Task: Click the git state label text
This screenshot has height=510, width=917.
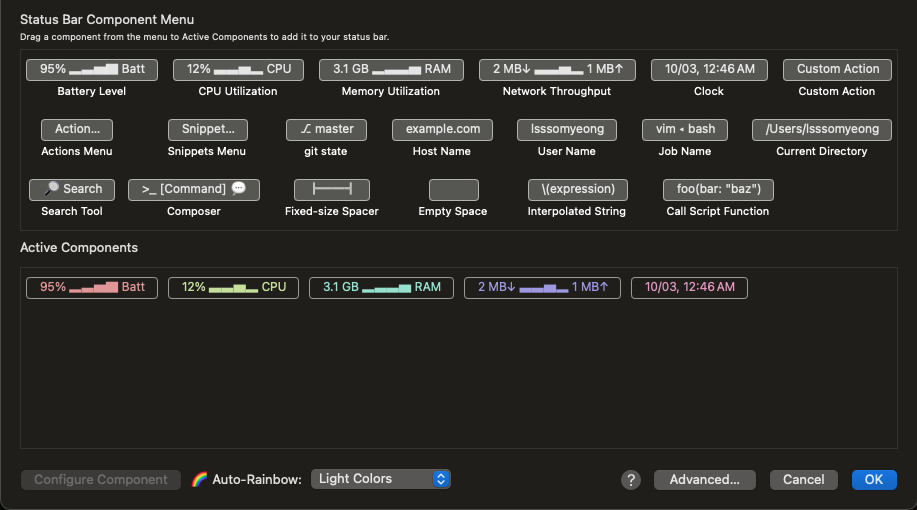Action: click(x=326, y=151)
